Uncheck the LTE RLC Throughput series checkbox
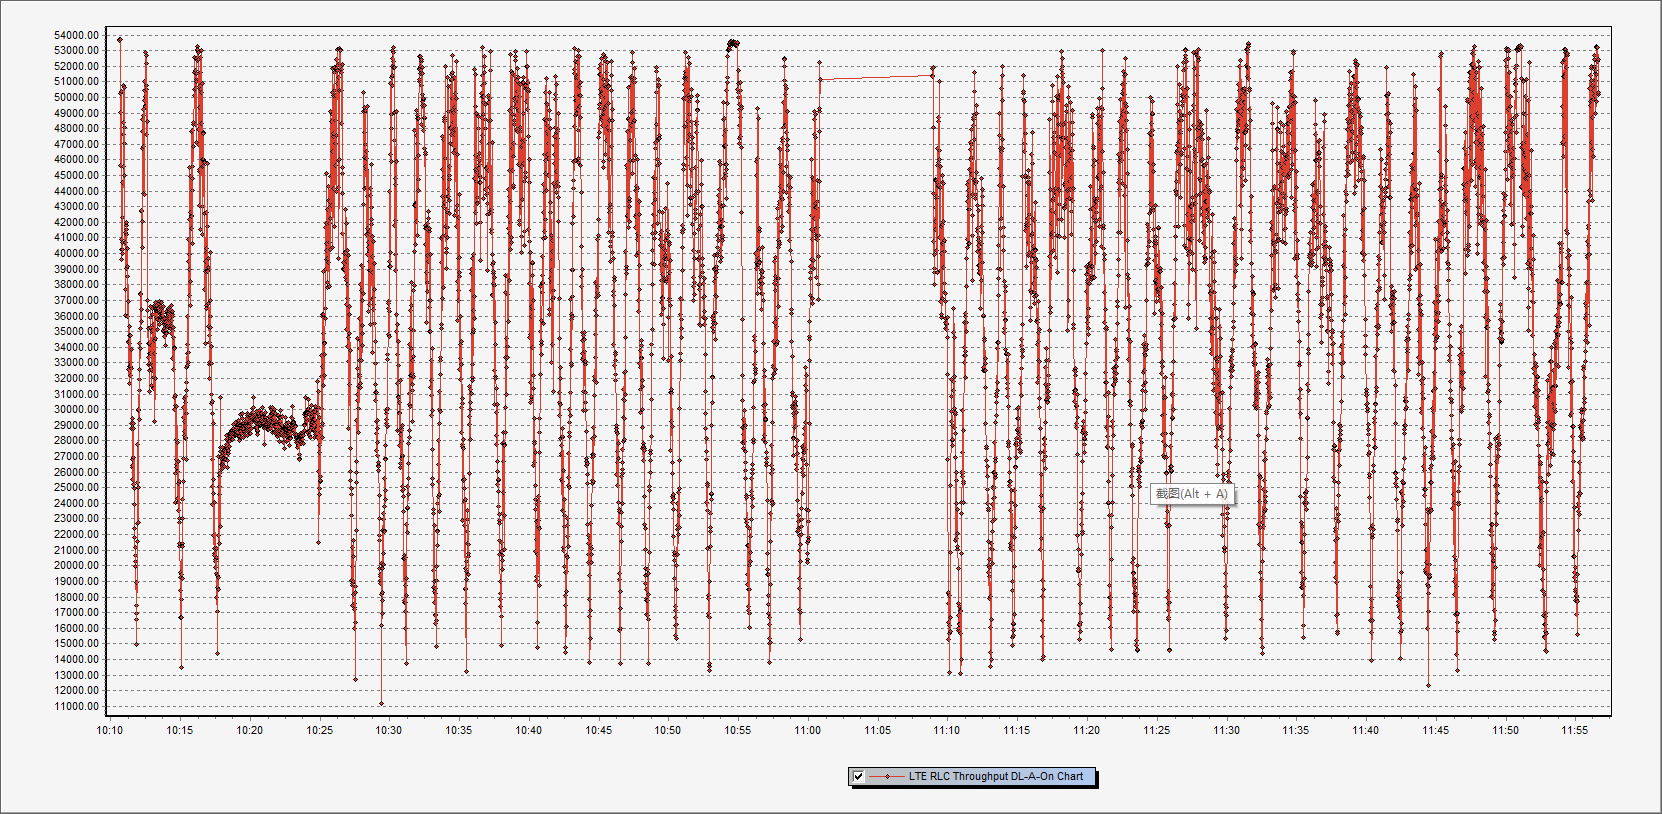Image resolution: width=1662 pixels, height=814 pixels. (858, 776)
